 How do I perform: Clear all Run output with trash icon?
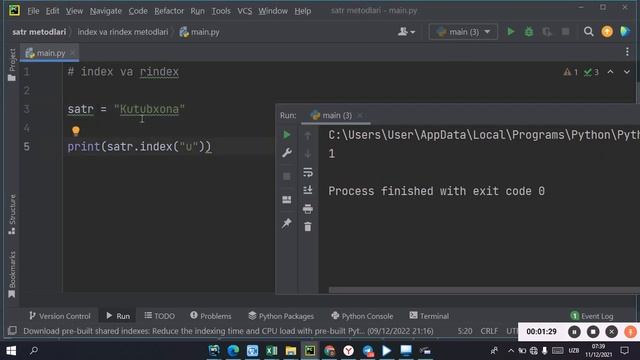point(308,227)
